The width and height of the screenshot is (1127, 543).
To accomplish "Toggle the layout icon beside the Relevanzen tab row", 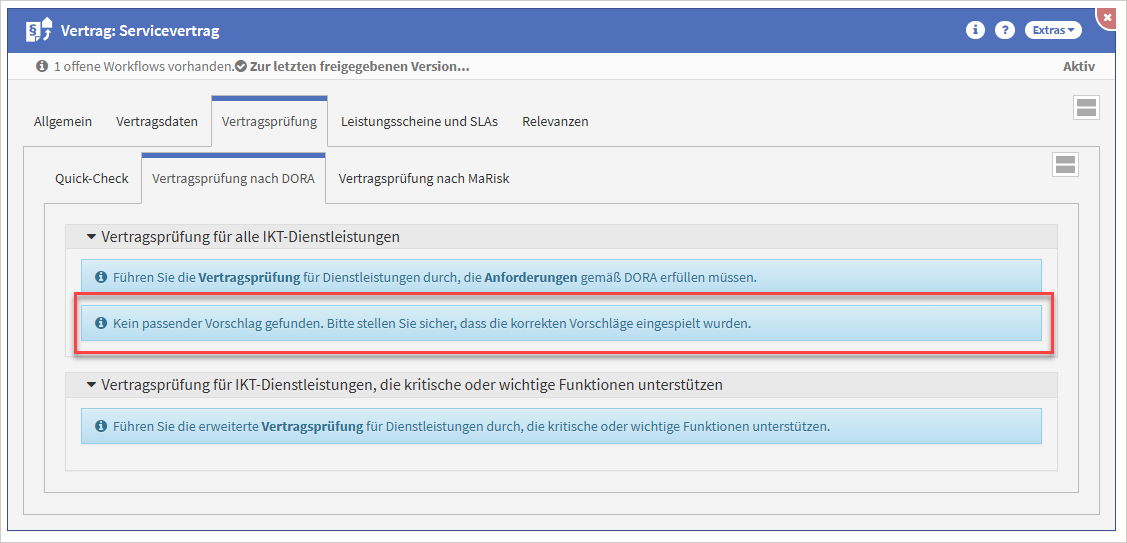I will coord(1086,108).
